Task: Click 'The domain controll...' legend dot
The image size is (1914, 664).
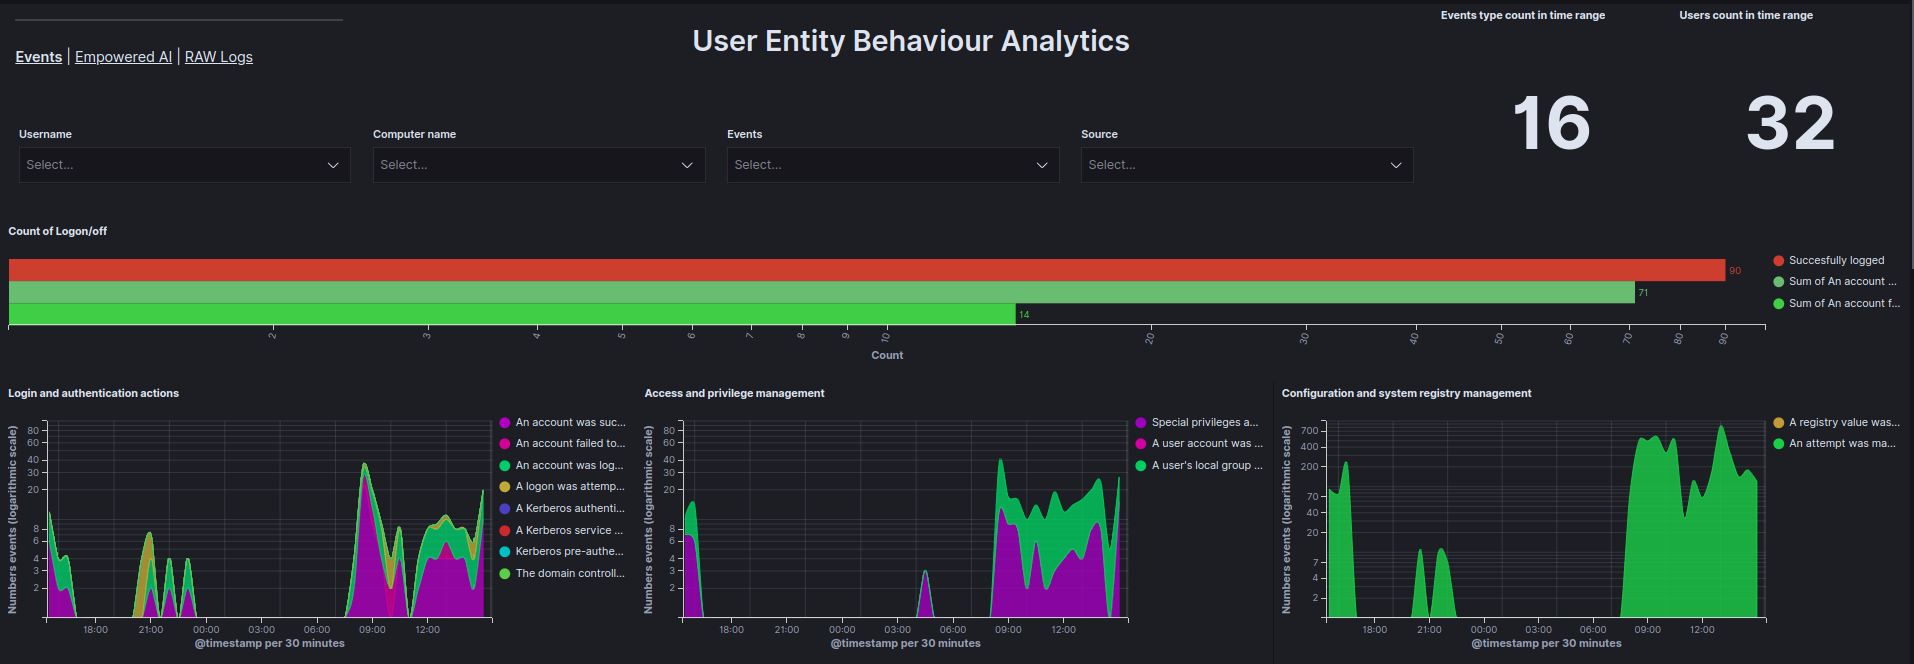Action: [505, 574]
